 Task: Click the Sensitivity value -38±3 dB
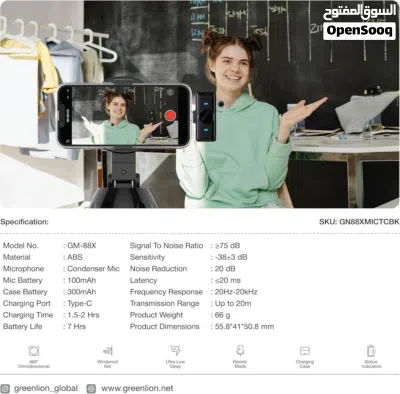pyautogui.click(x=231, y=257)
